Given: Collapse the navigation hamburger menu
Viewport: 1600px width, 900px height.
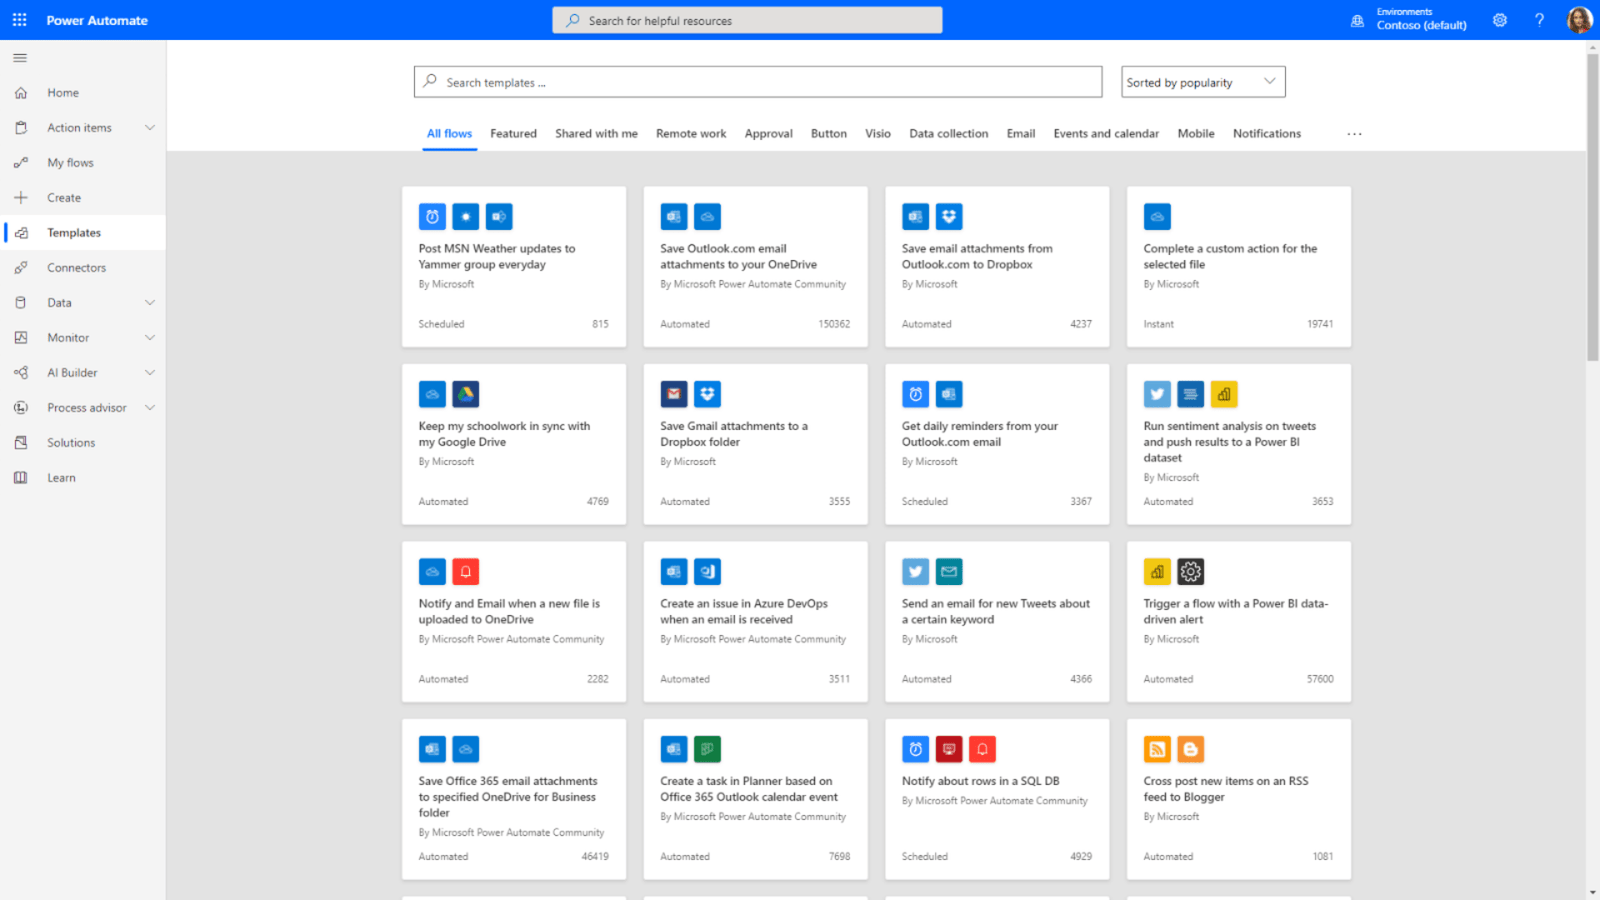Looking at the screenshot, I should pos(20,58).
